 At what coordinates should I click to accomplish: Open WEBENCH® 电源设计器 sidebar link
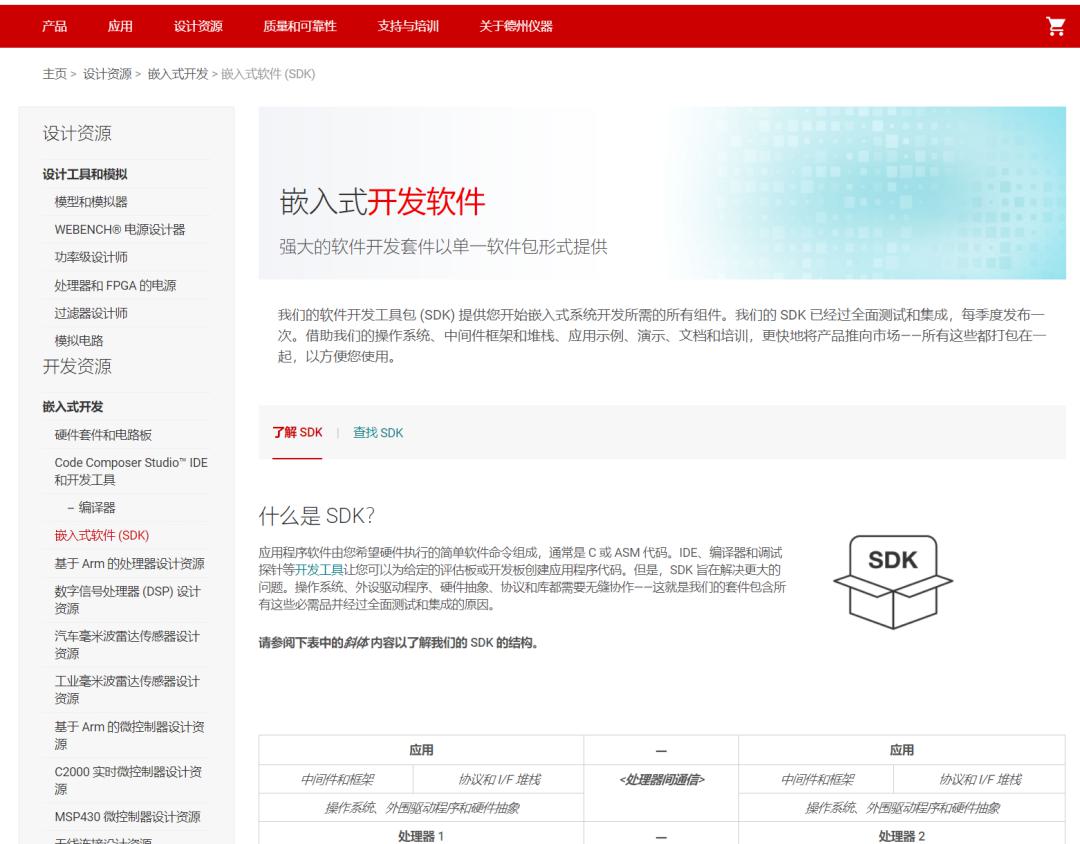[x=120, y=229]
